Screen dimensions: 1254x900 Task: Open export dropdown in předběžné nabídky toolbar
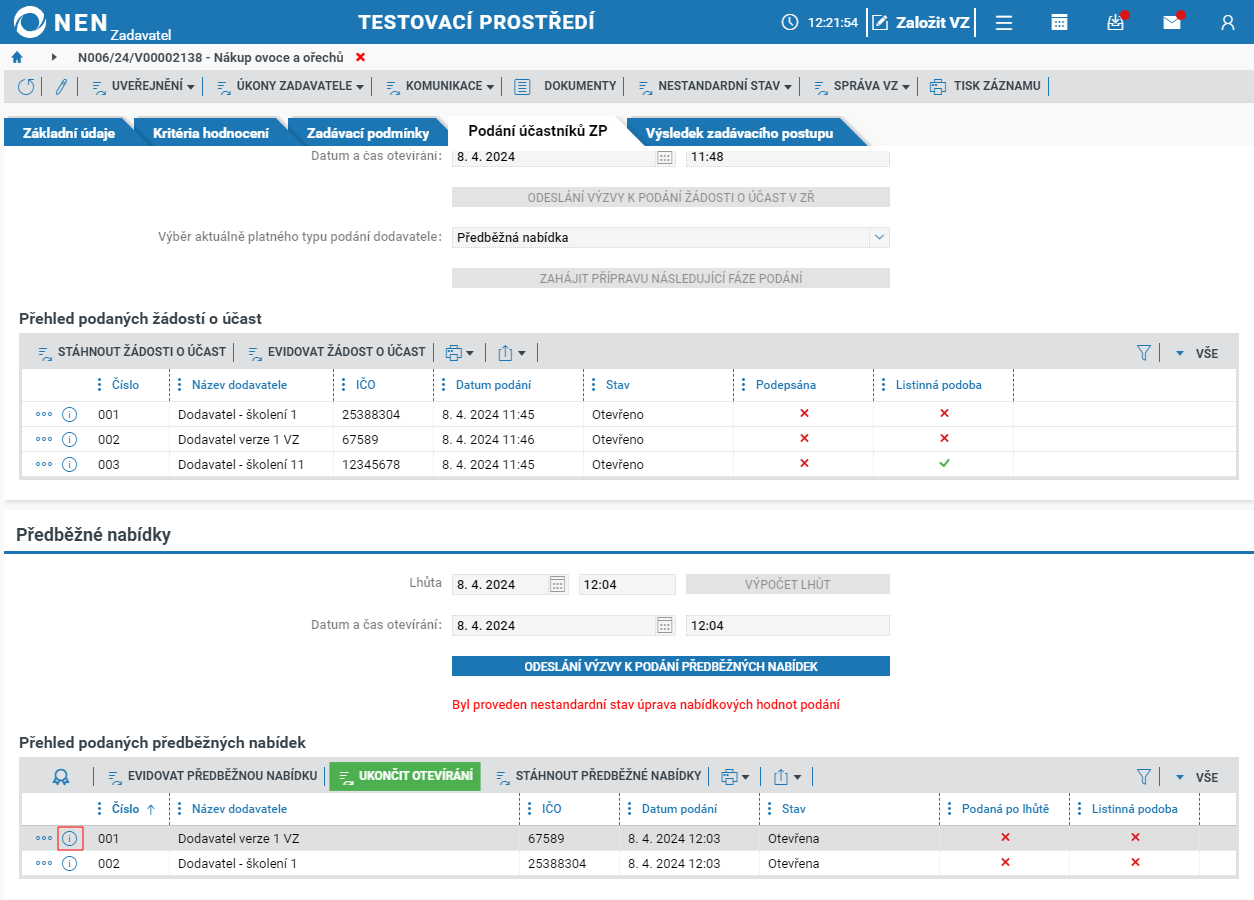point(788,776)
